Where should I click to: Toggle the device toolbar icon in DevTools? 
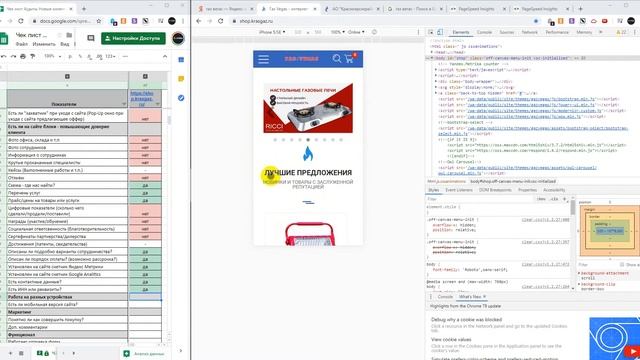tap(440, 32)
